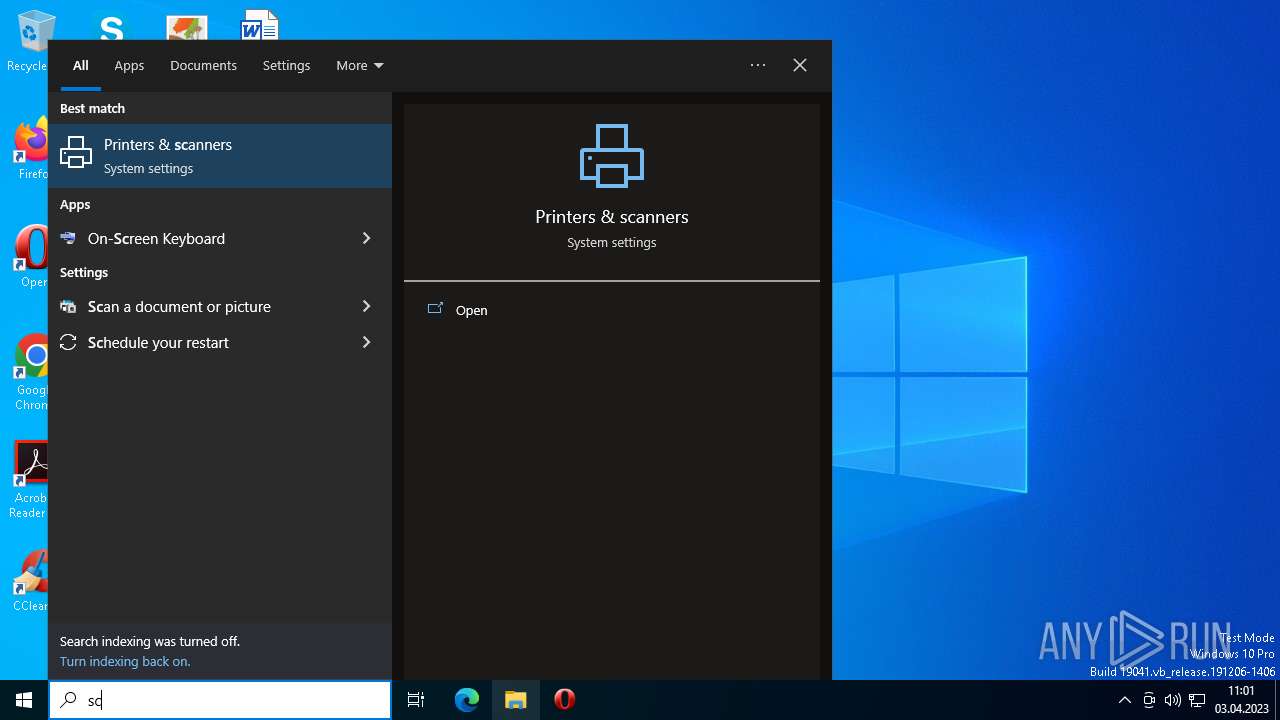The width and height of the screenshot is (1280, 720).
Task: Click the Windows Start button
Action: point(24,700)
